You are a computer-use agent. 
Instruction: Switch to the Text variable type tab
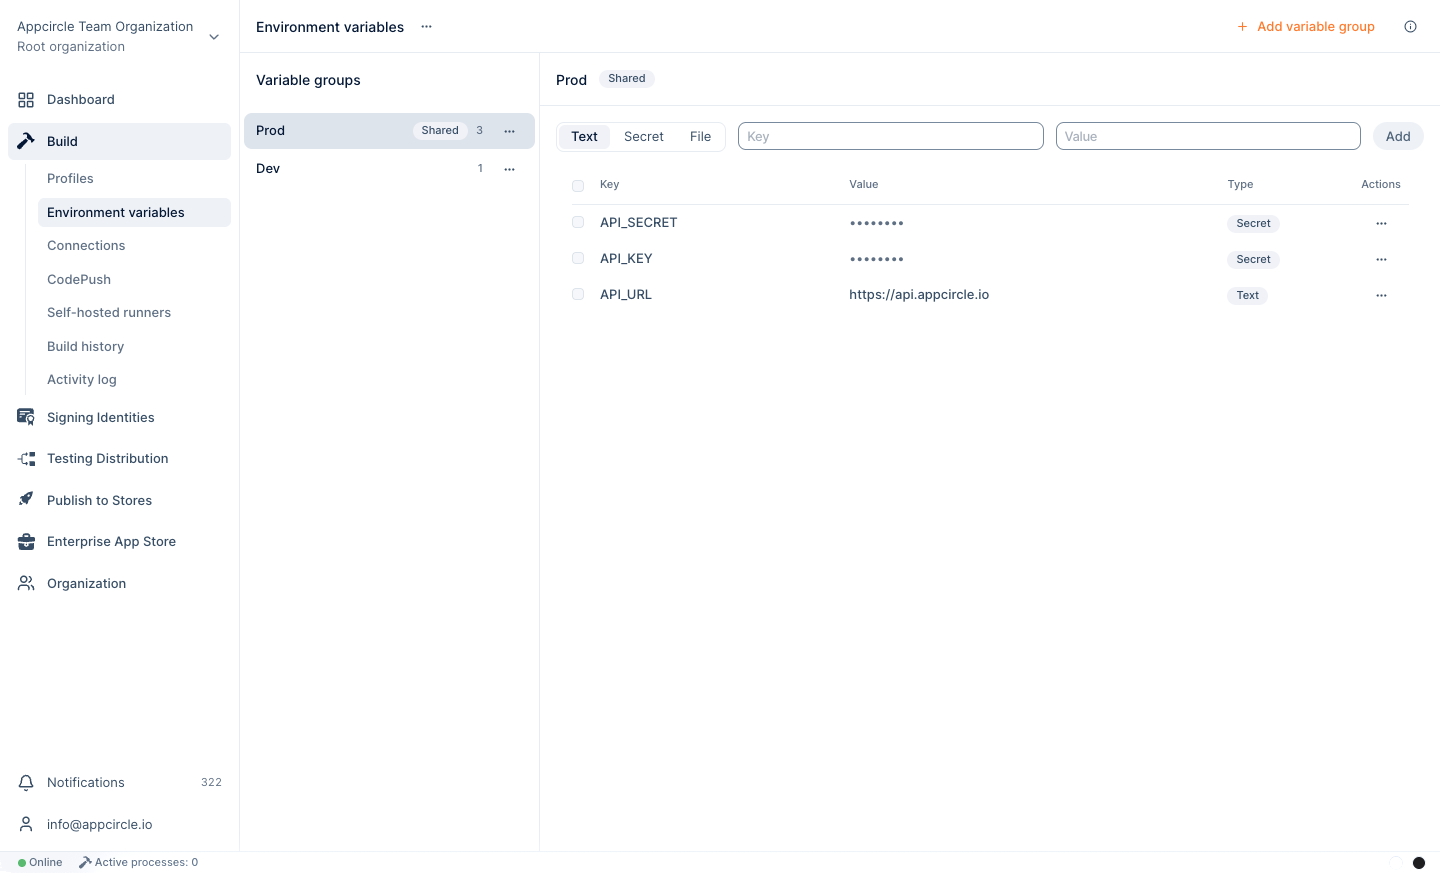coord(584,136)
